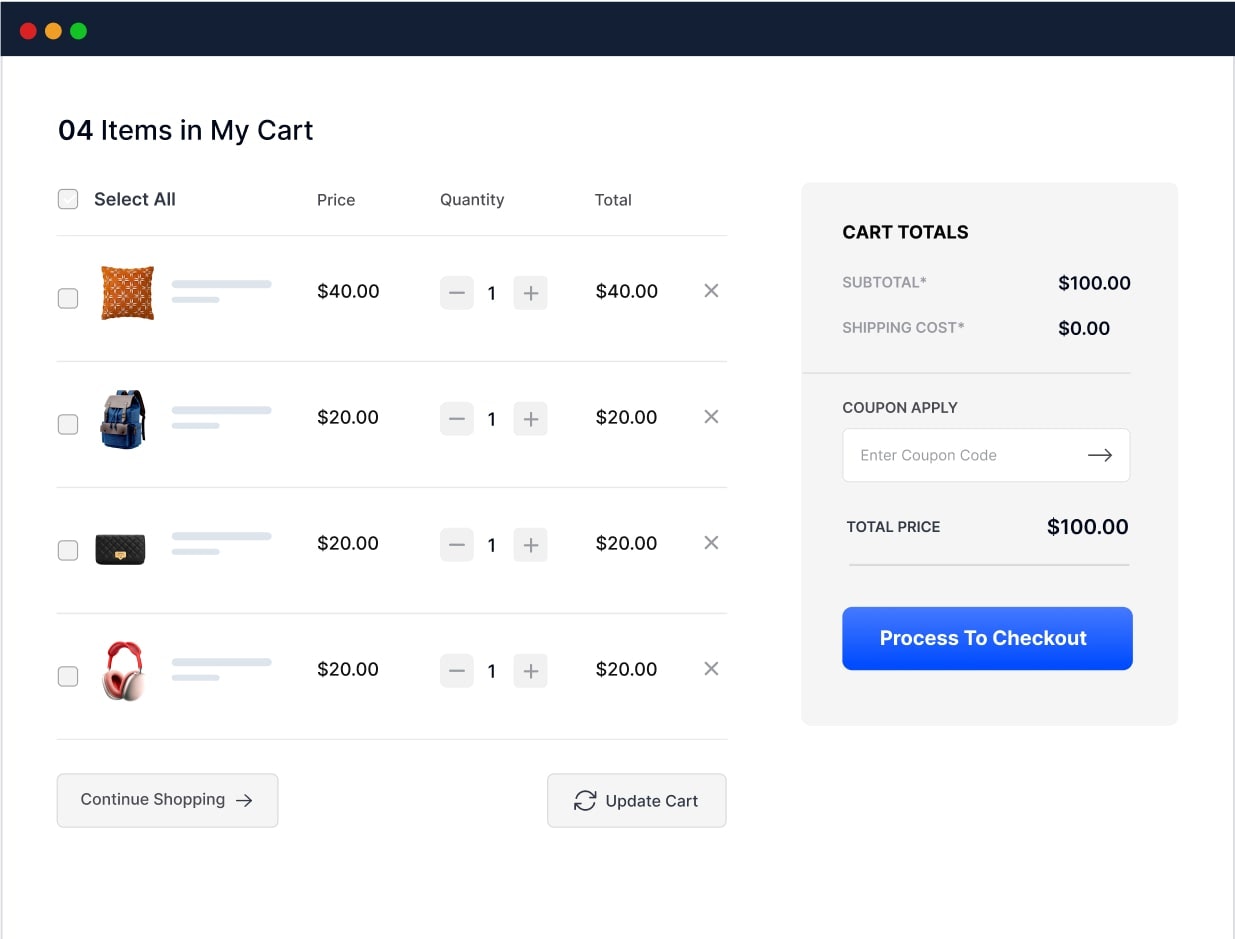Decrease headphones quantity with minus icon
The height and width of the screenshot is (939, 1235).
457,670
